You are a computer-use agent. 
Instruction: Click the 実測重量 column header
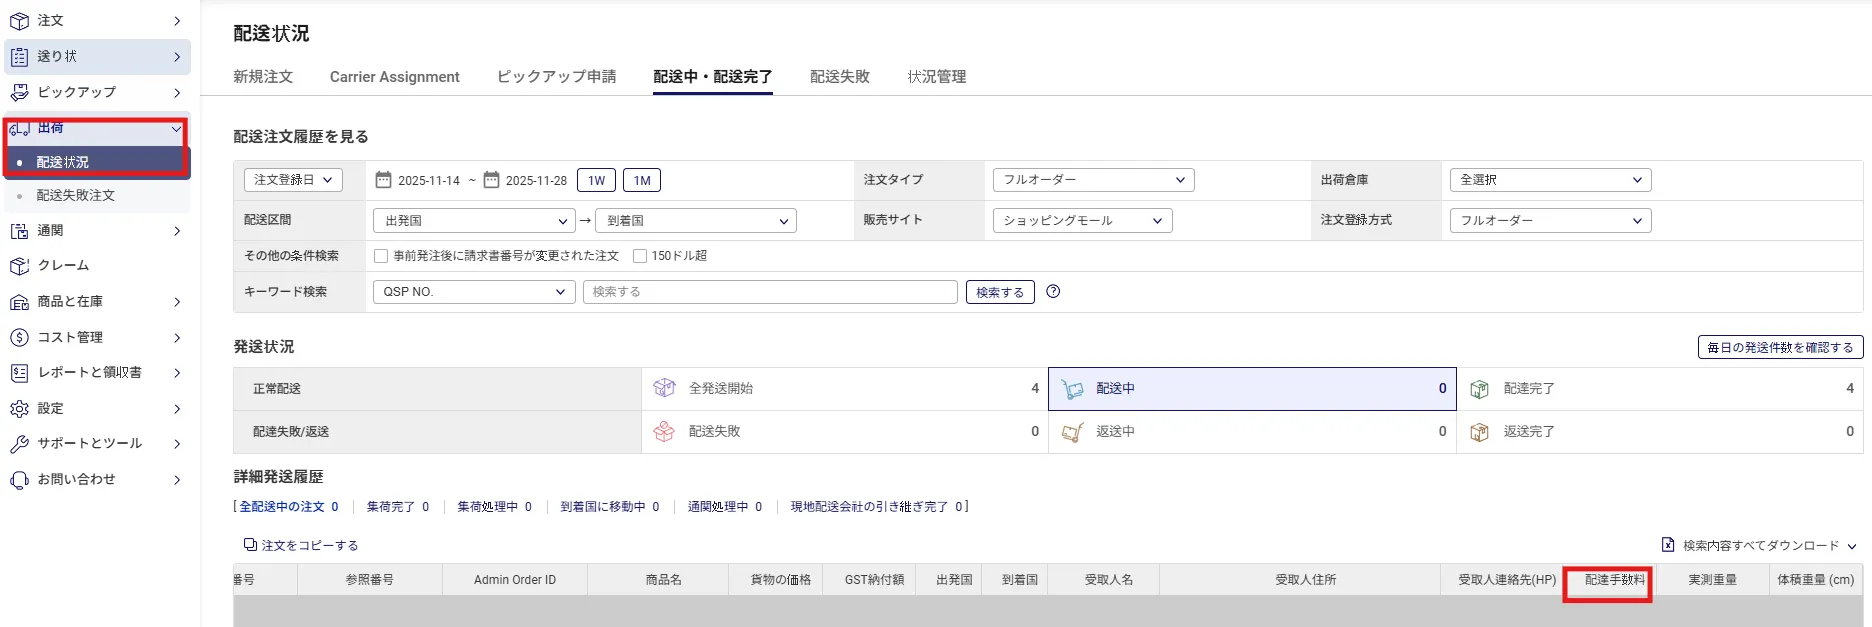point(1712,580)
